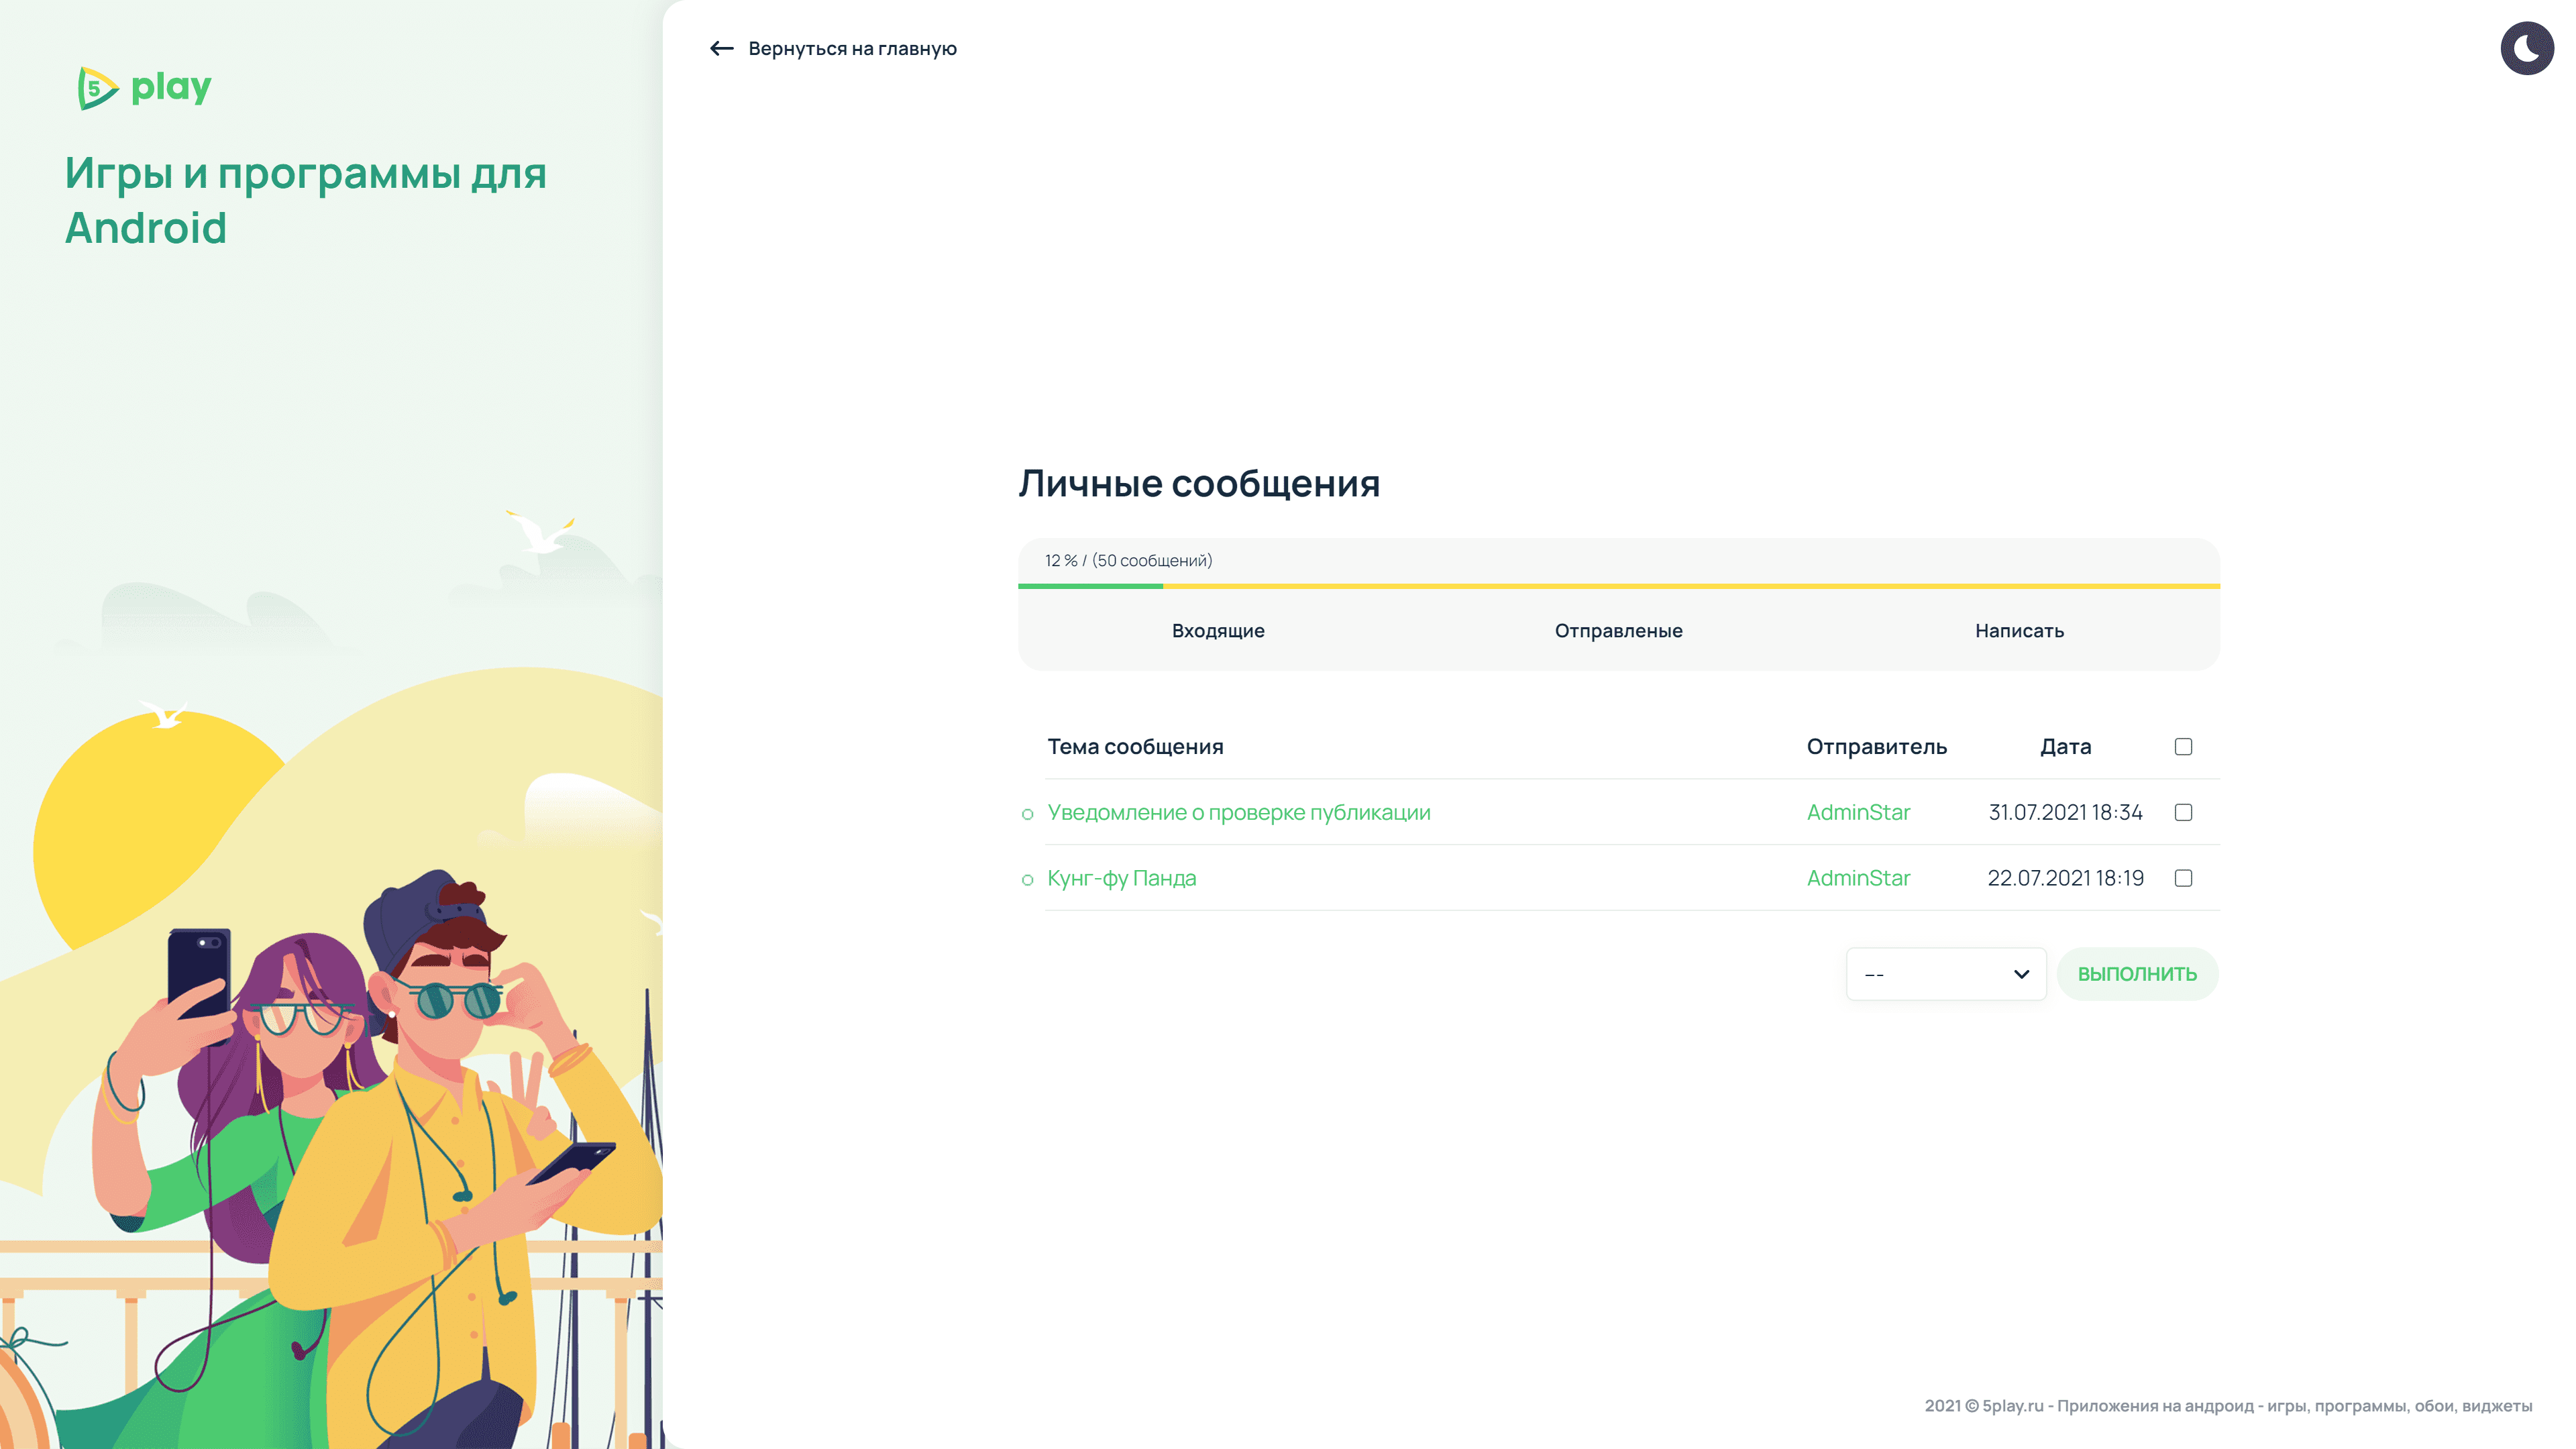
Task: Click the 'Тема сообщения' column header
Action: [x=1135, y=746]
